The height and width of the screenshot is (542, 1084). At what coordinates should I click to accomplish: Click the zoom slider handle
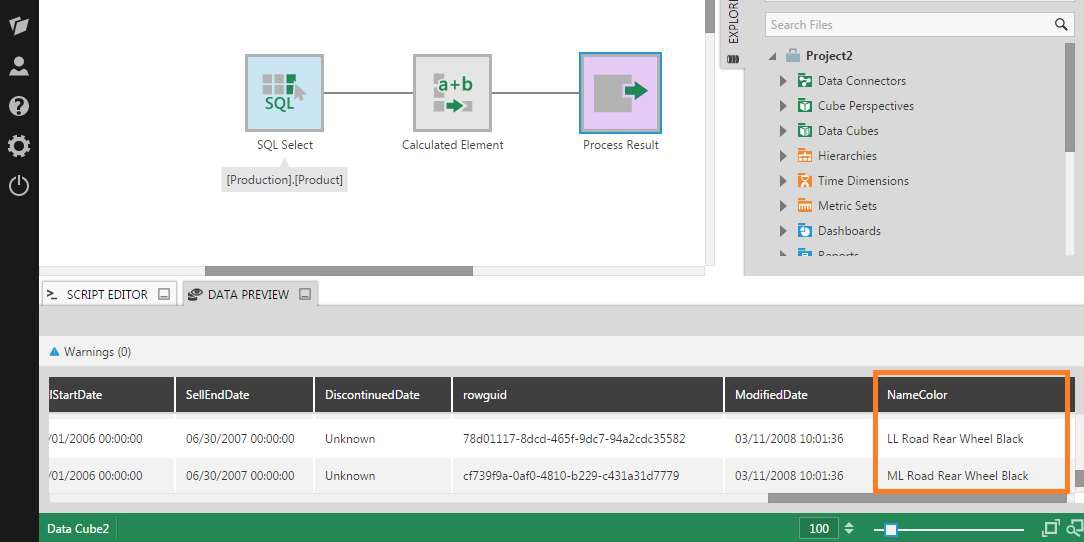coord(890,529)
